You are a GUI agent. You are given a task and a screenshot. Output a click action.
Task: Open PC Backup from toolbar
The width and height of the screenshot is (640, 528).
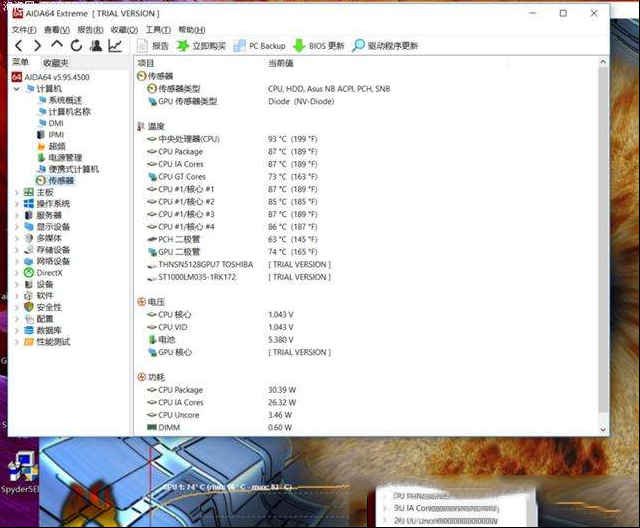pyautogui.click(x=259, y=46)
